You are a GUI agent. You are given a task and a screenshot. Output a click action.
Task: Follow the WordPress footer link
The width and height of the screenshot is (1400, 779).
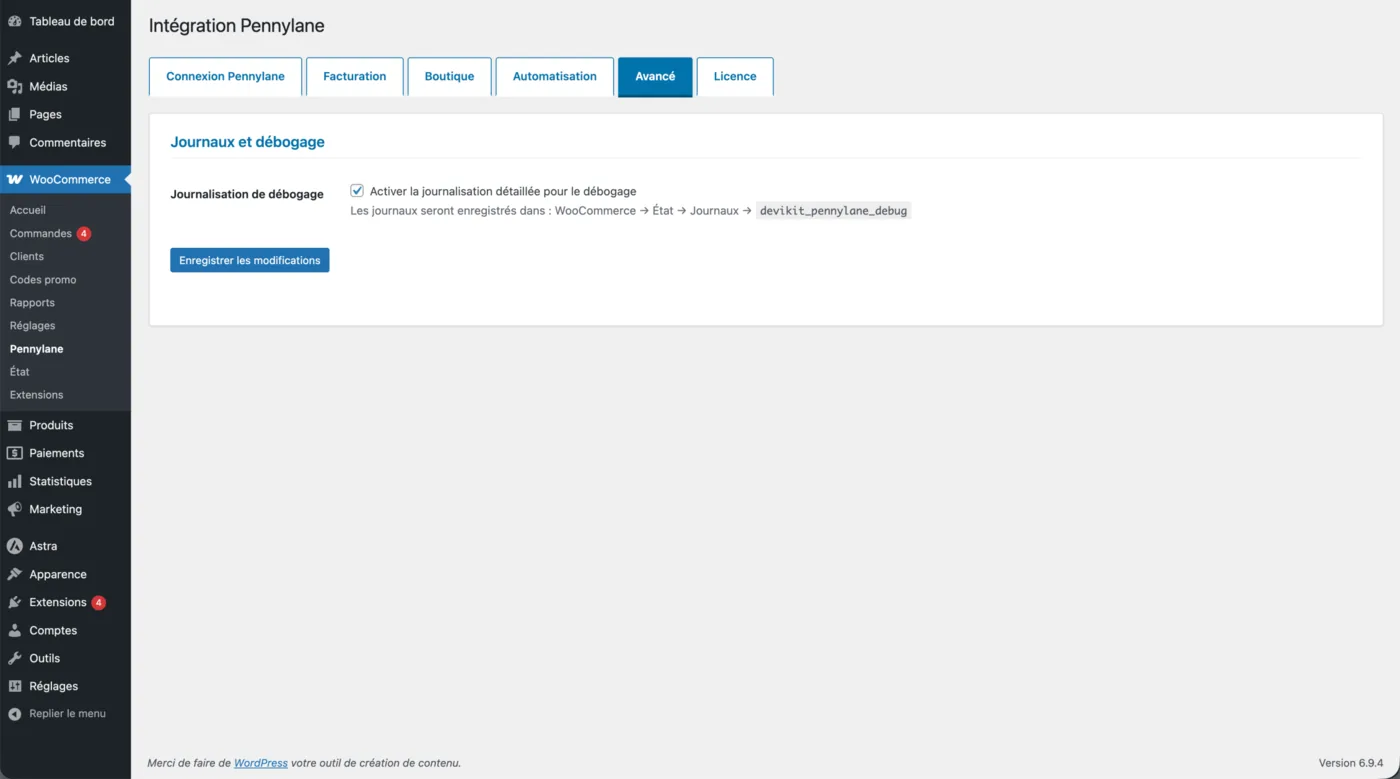(261, 763)
